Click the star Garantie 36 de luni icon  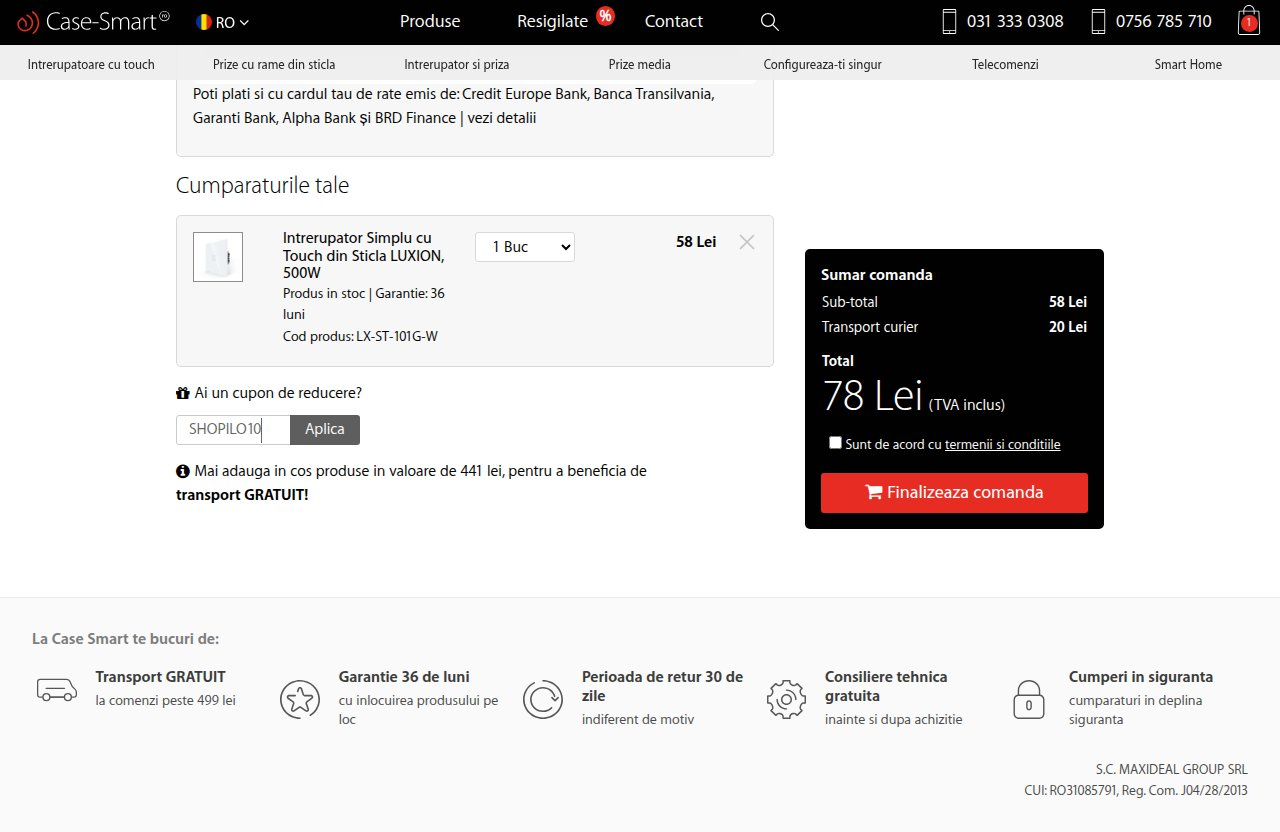pos(300,699)
